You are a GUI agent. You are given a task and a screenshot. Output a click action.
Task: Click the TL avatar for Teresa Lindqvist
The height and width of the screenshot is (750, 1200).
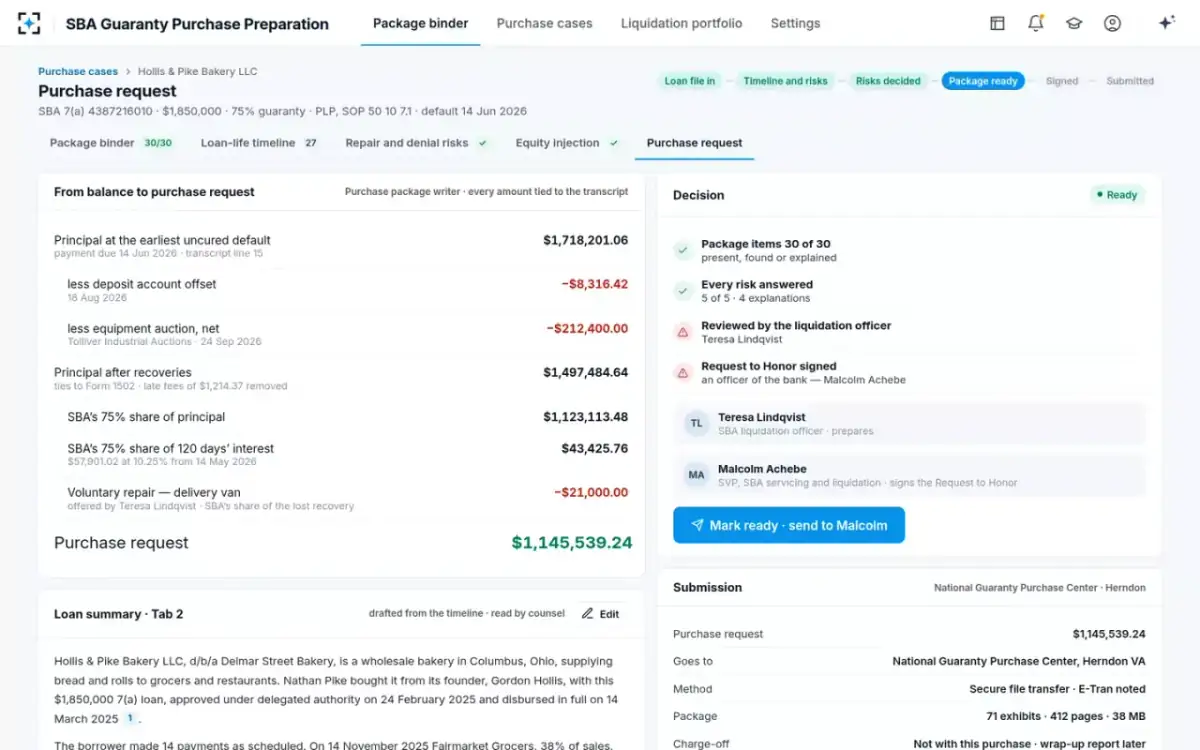696,424
